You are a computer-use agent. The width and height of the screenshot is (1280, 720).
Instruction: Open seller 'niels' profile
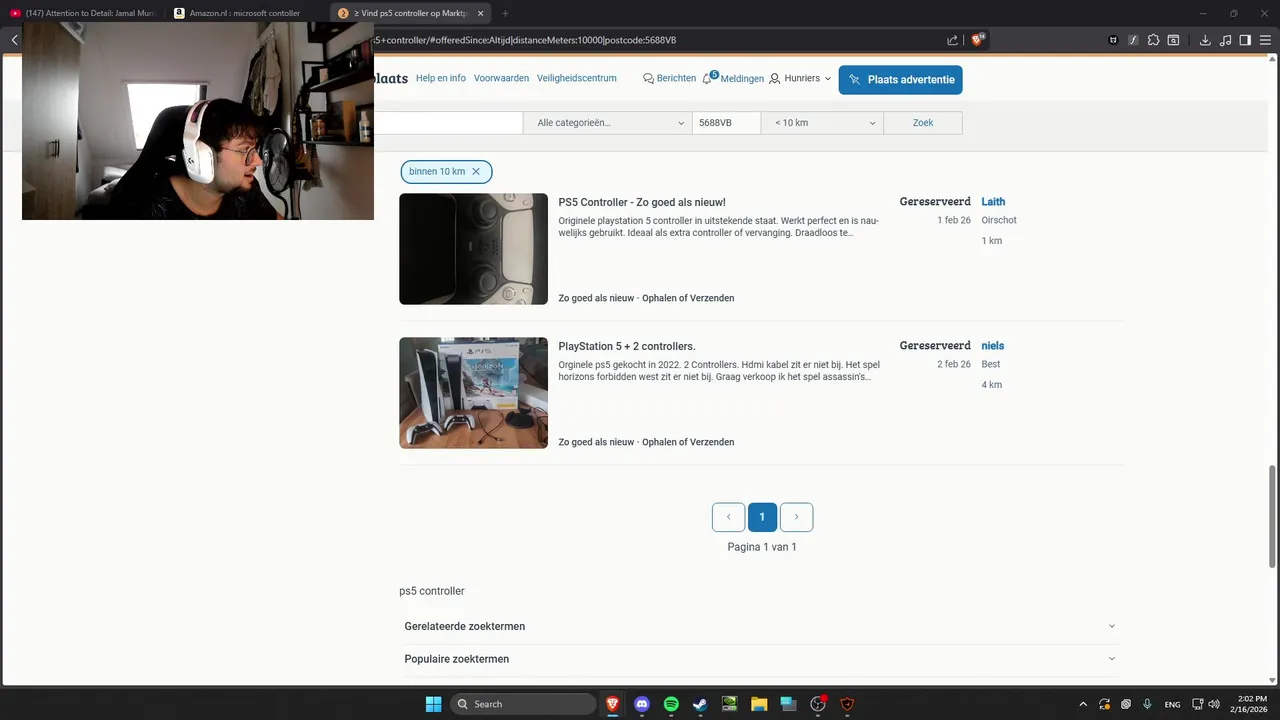992,346
